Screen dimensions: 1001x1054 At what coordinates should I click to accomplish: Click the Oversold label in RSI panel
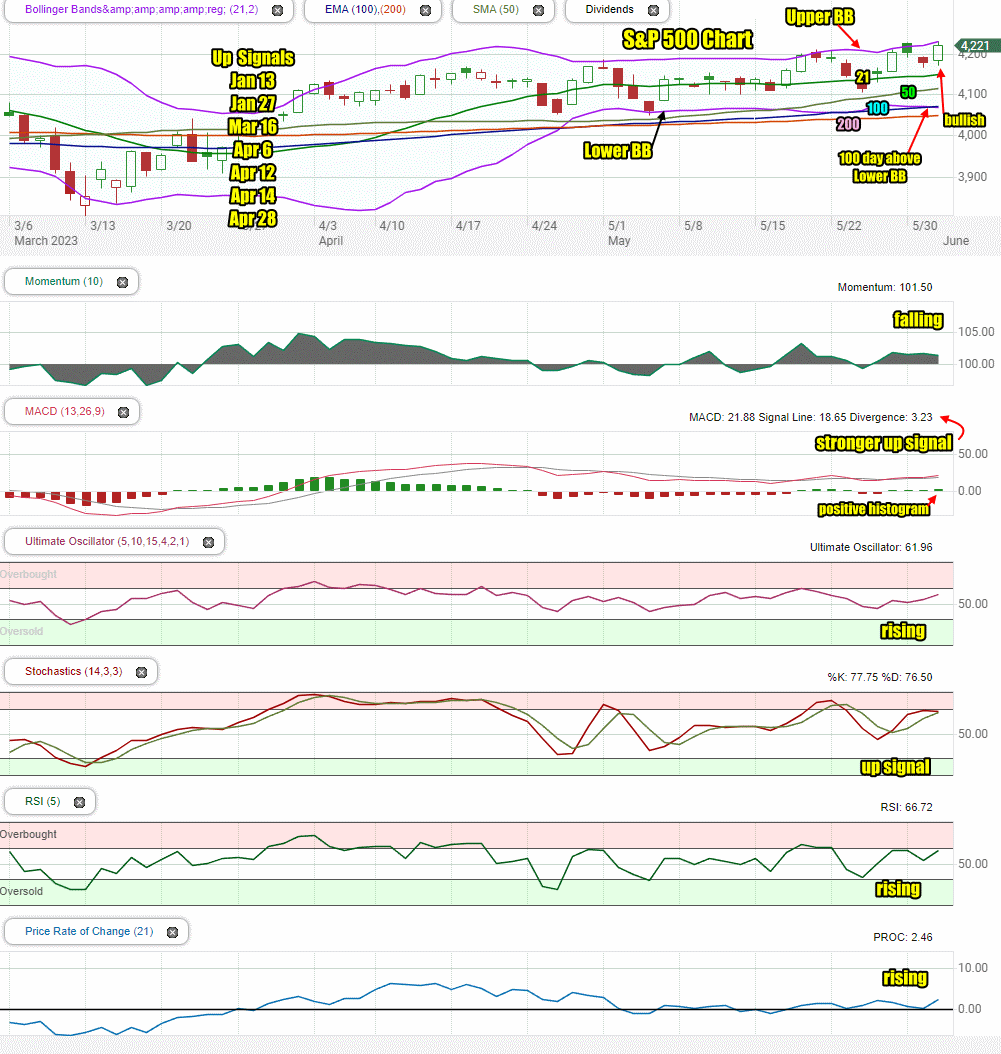click(x=22, y=891)
